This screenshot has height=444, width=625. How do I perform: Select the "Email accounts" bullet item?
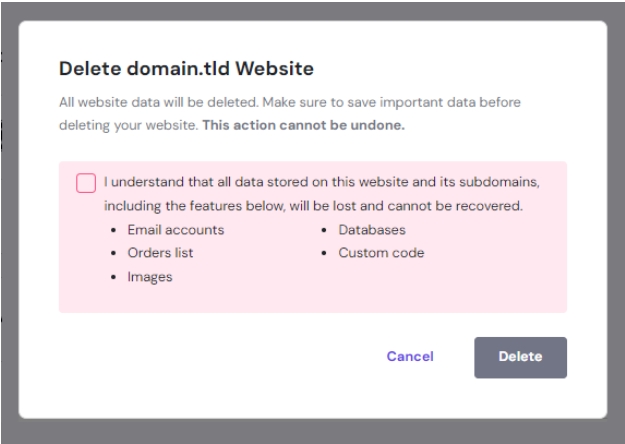click(x=175, y=230)
